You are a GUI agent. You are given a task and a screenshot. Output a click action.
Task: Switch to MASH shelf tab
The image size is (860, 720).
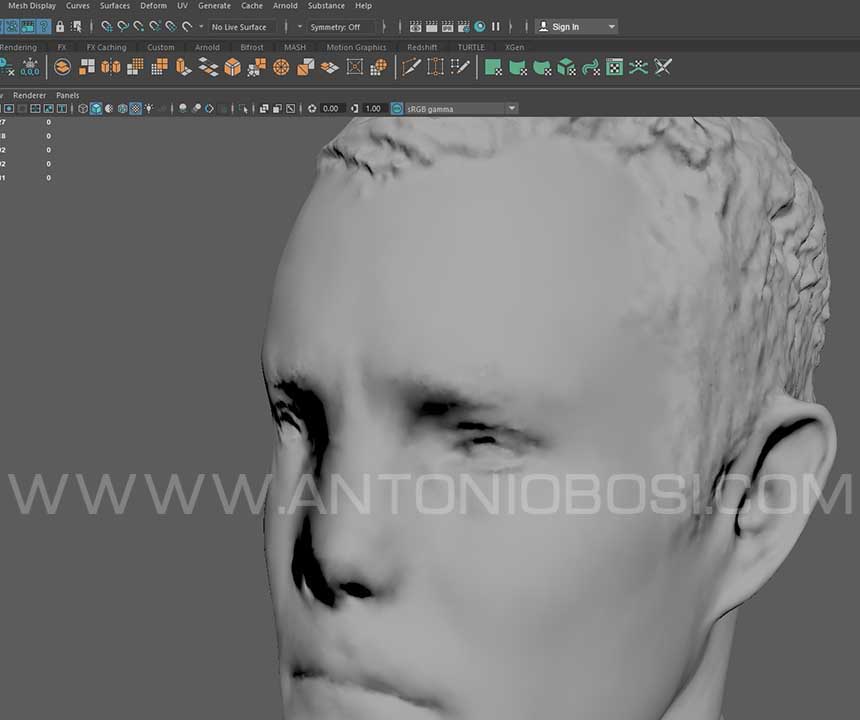[295, 47]
